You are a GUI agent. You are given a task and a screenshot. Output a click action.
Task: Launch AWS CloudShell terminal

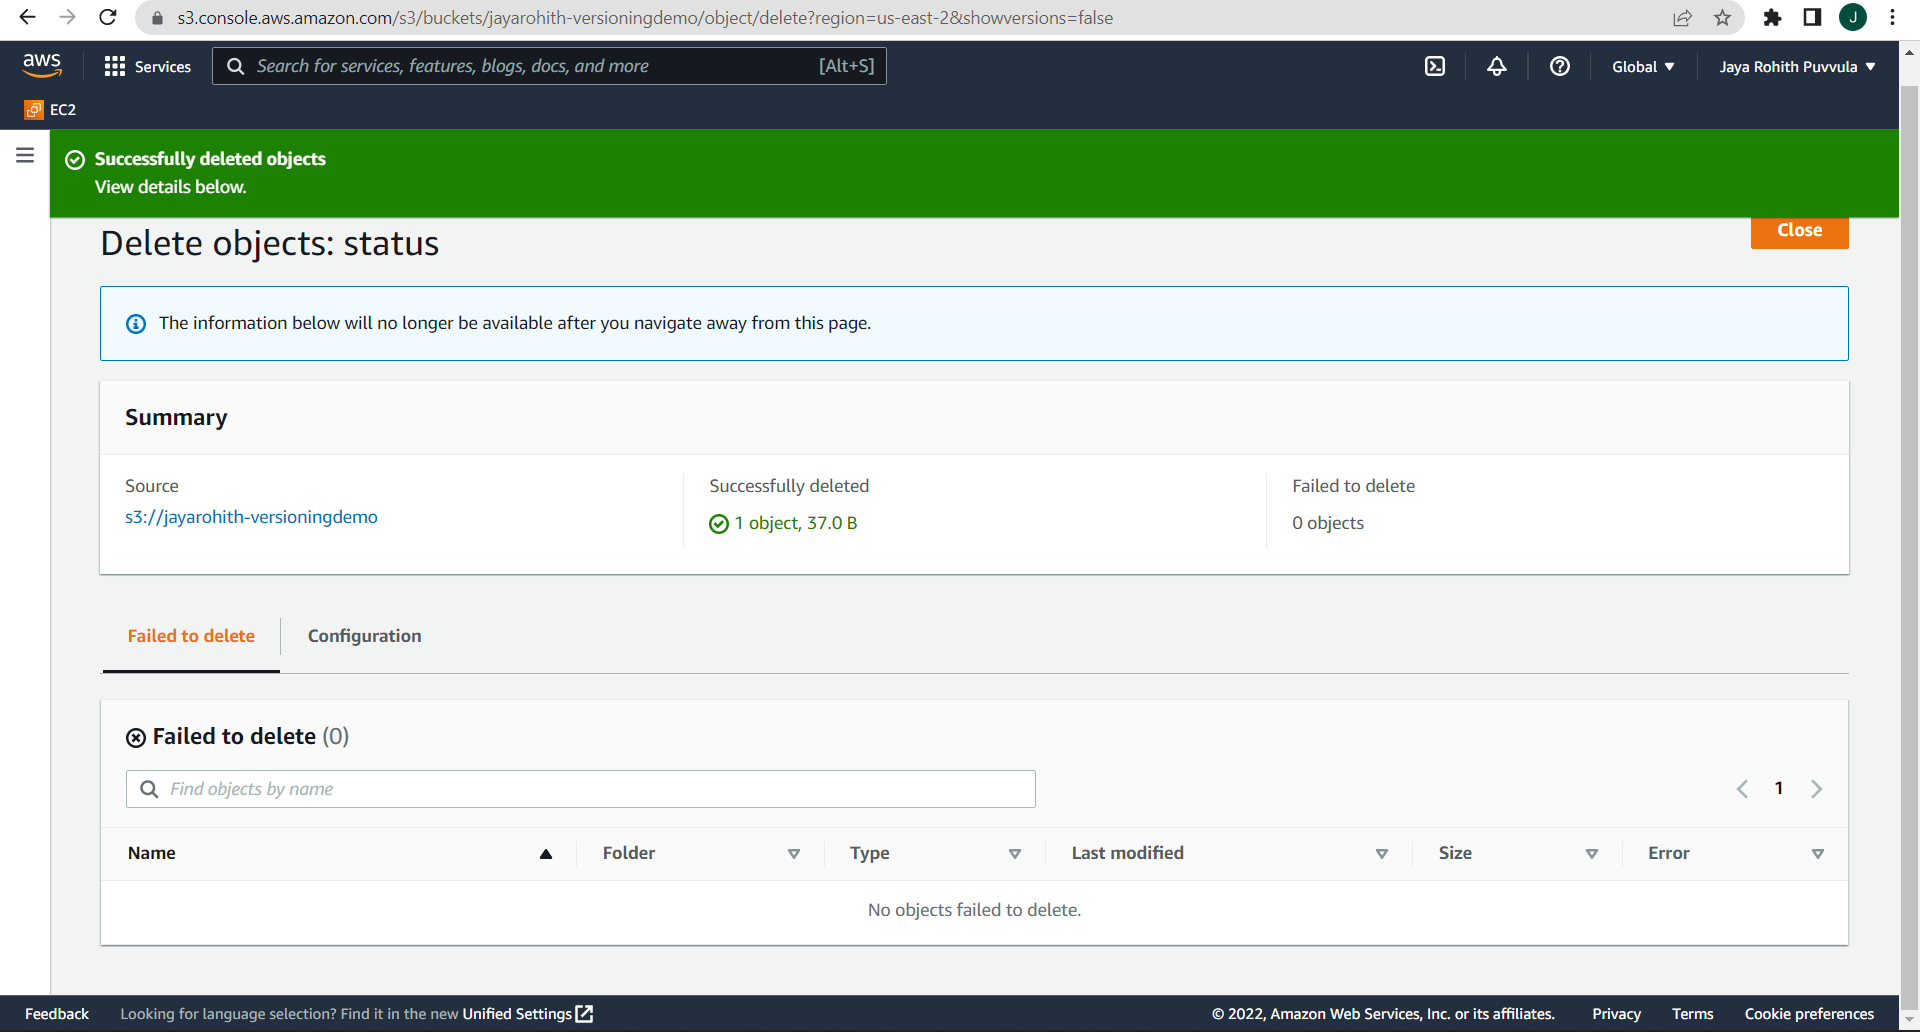(x=1435, y=66)
